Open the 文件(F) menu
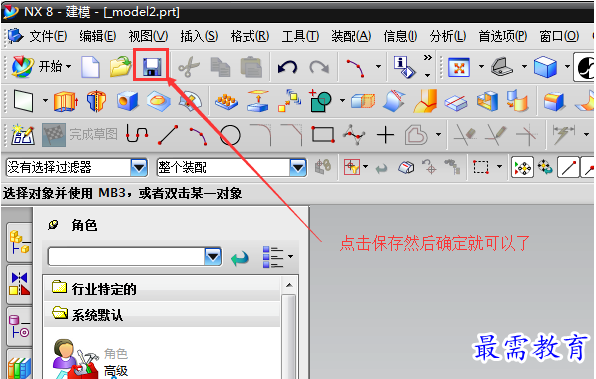The image size is (596, 379). point(48,36)
